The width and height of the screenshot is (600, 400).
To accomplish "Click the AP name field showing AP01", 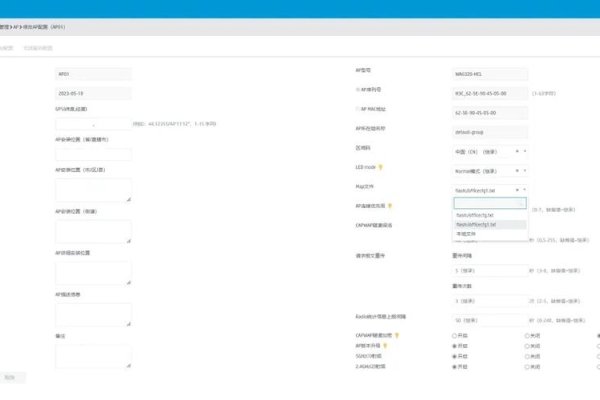I will tap(93, 74).
